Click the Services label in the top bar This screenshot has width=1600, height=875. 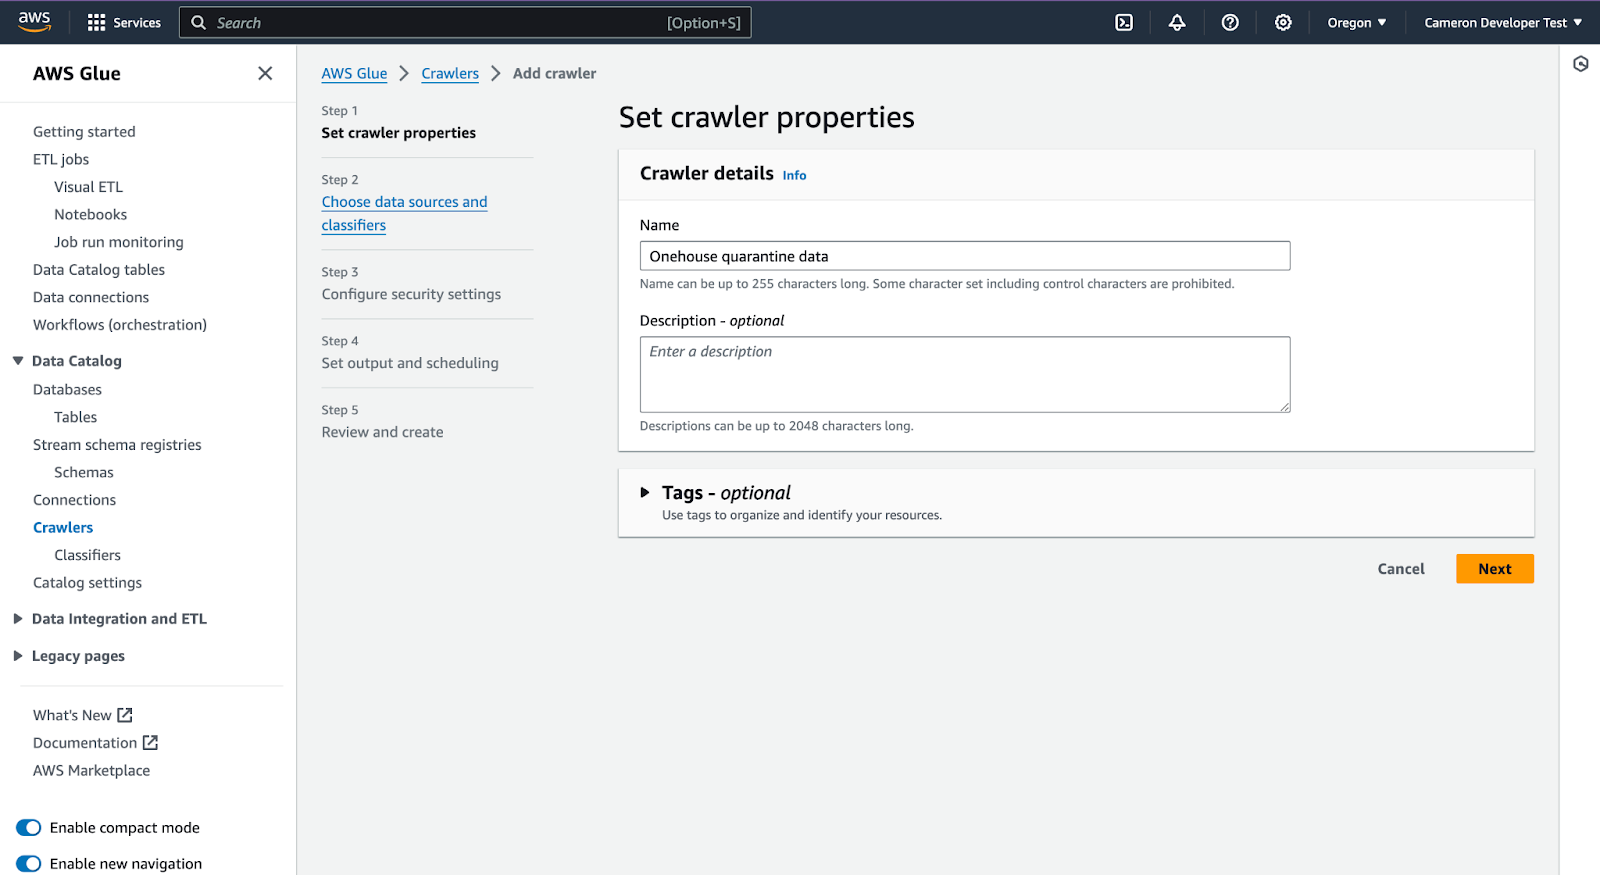click(x=137, y=23)
